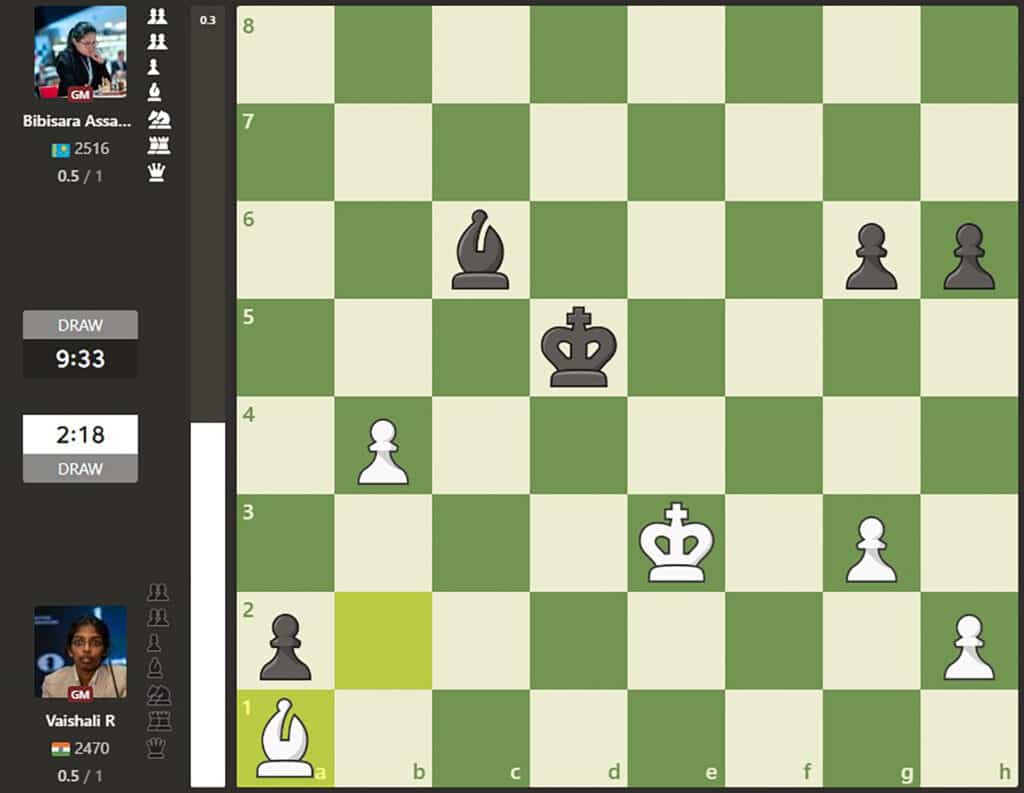Click the DRAW label above 9:33 clock

pyautogui.click(x=80, y=325)
